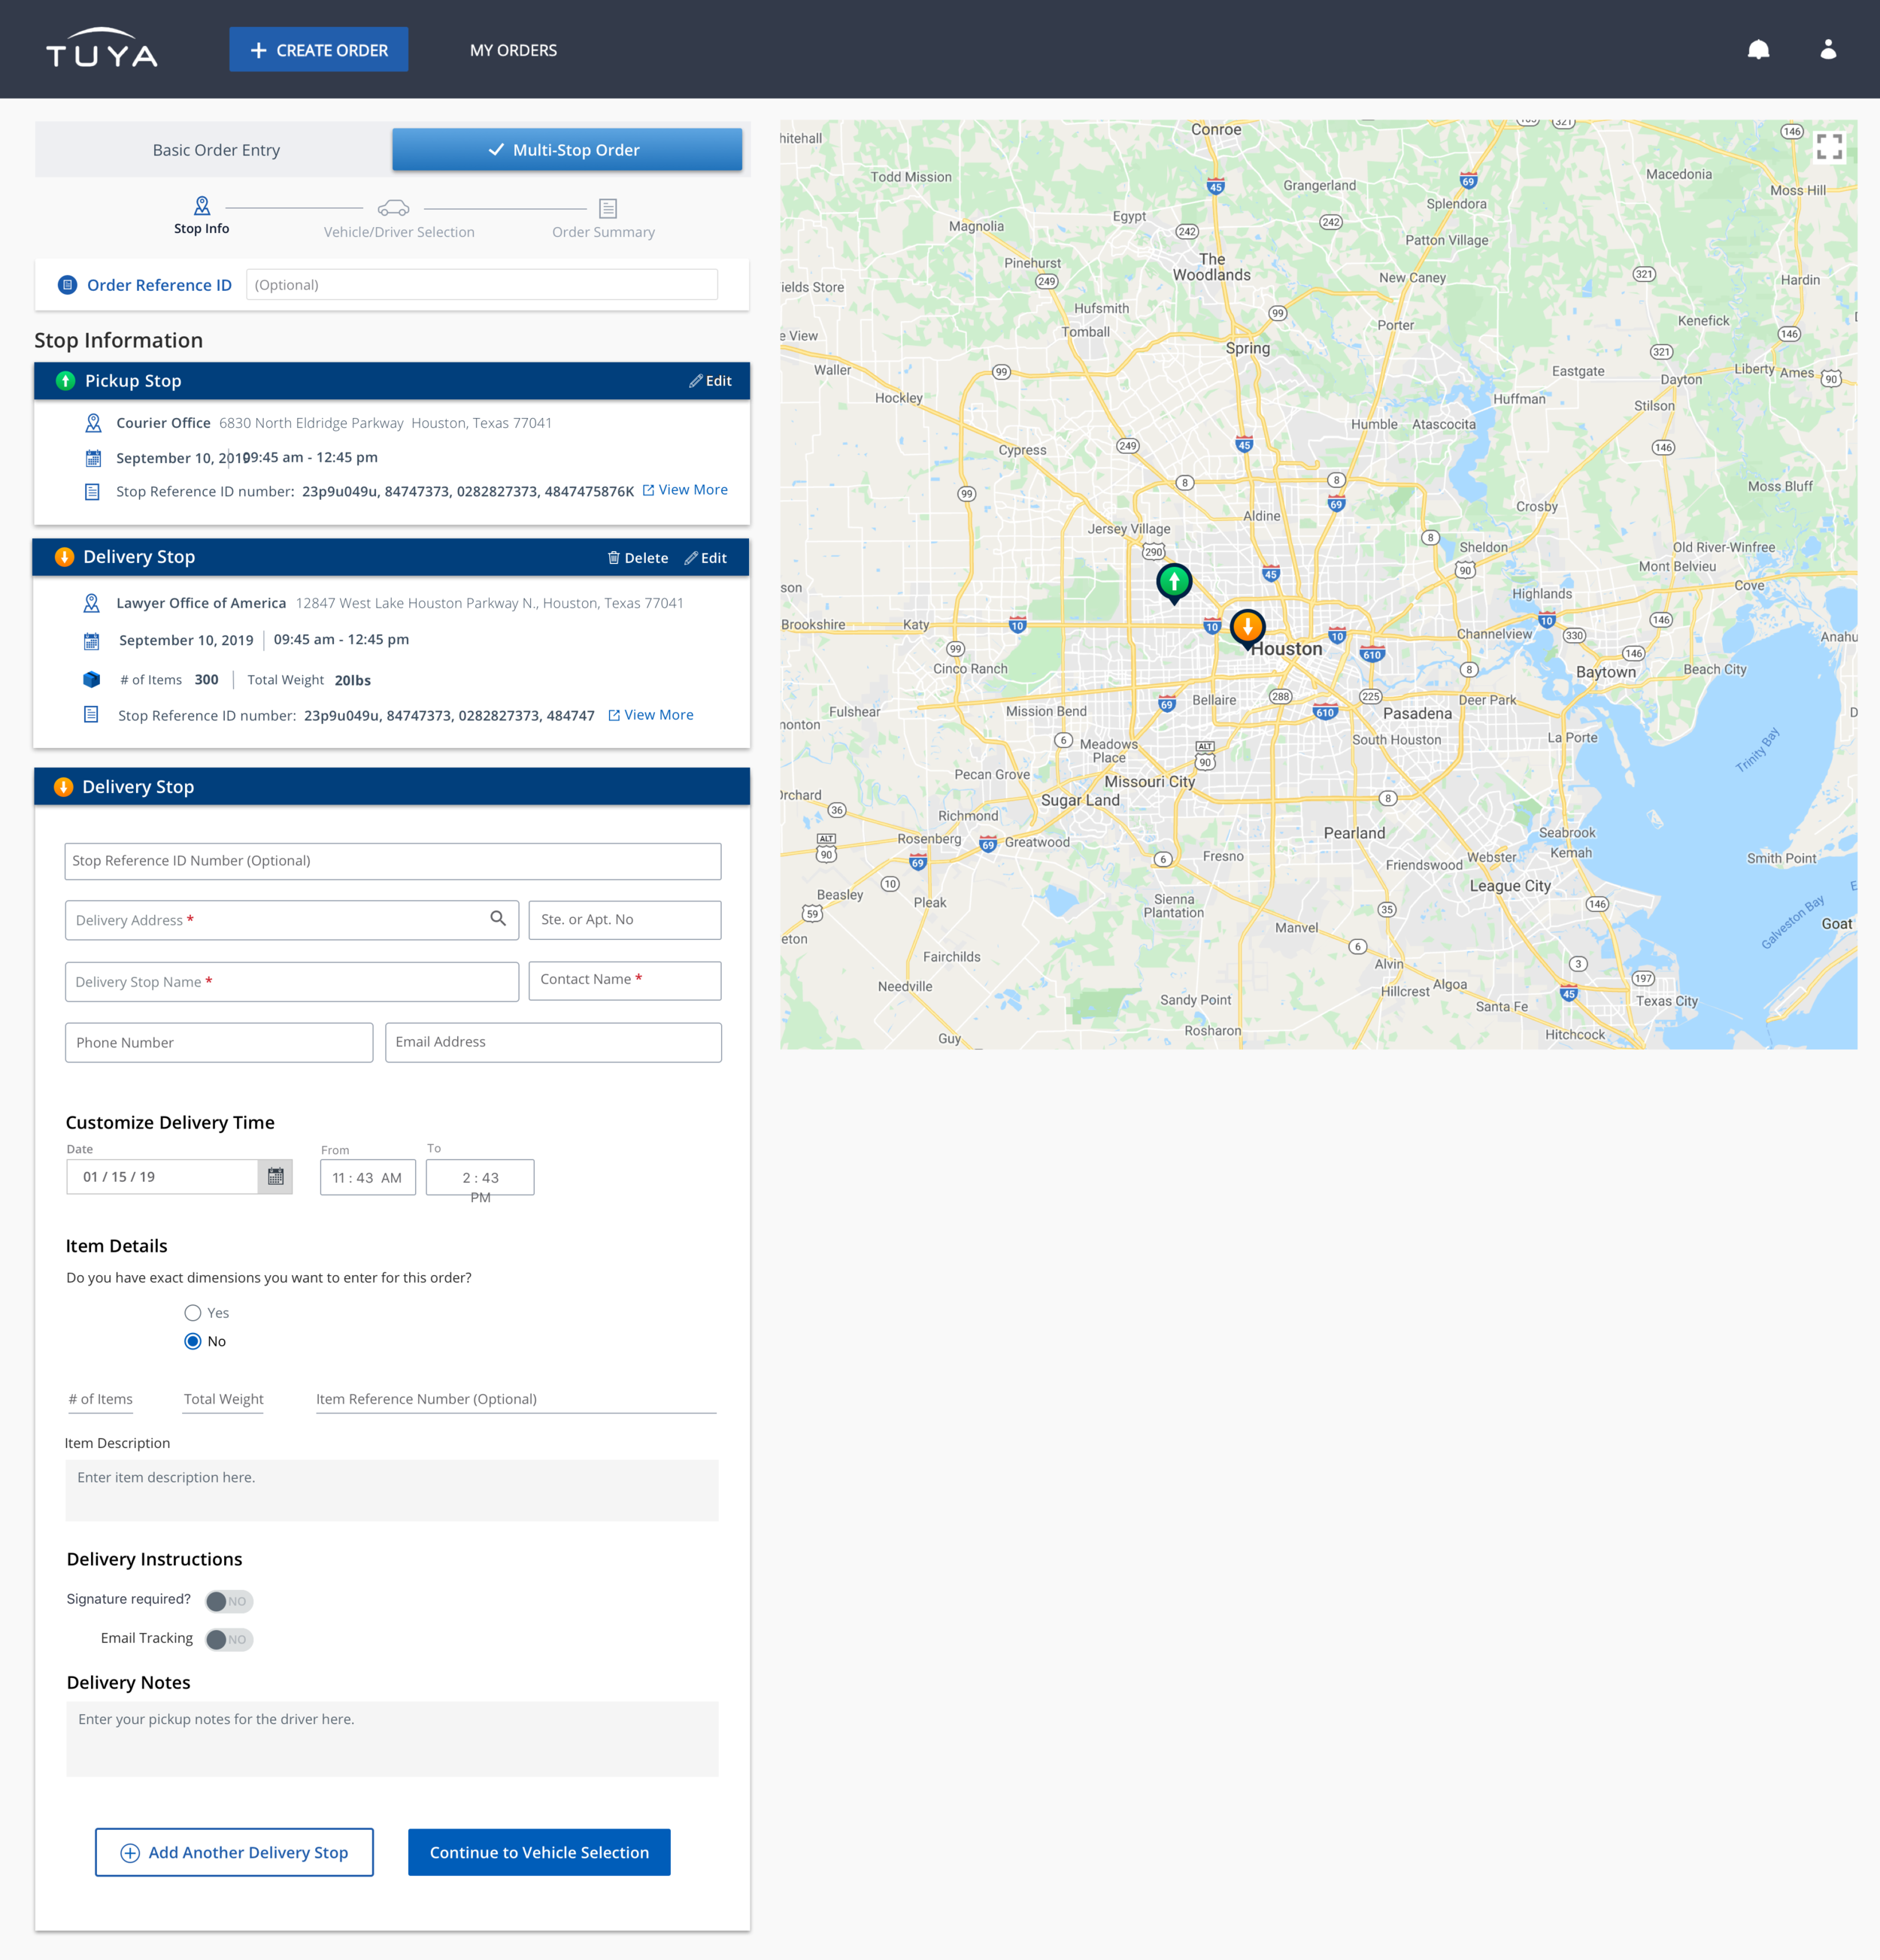Open MY ORDERS menu

[513, 50]
